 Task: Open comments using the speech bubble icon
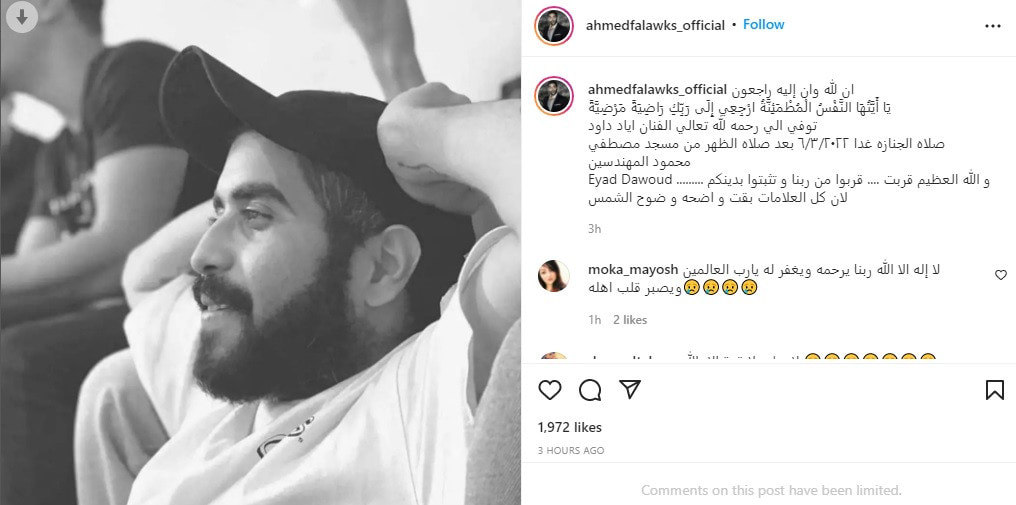tap(590, 390)
